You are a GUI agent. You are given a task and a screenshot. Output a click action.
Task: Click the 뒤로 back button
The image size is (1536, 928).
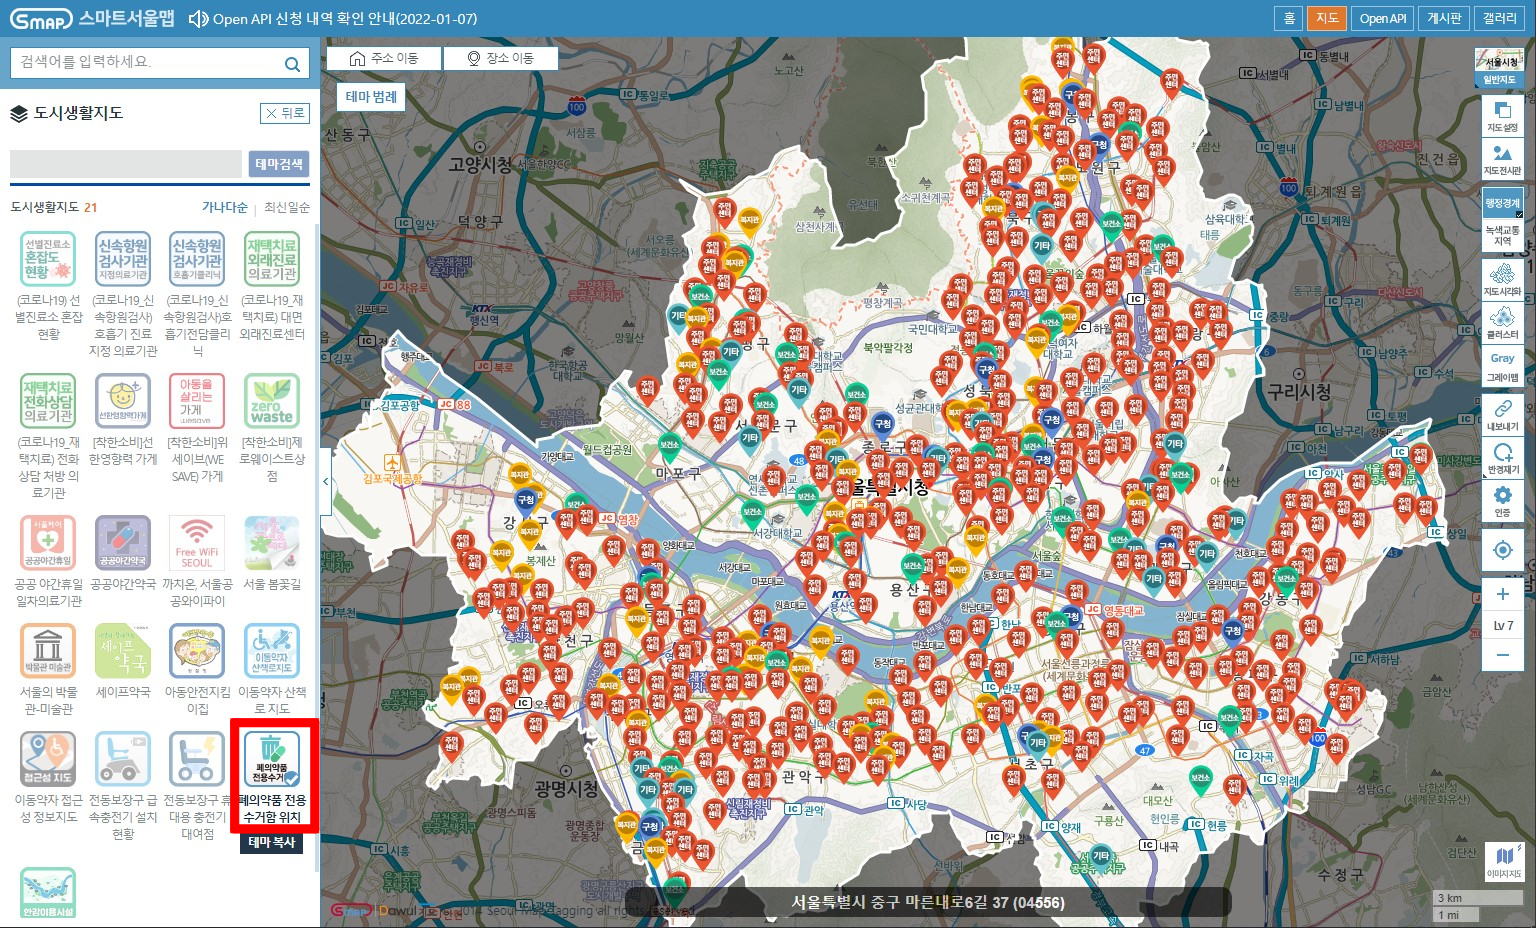(x=285, y=113)
